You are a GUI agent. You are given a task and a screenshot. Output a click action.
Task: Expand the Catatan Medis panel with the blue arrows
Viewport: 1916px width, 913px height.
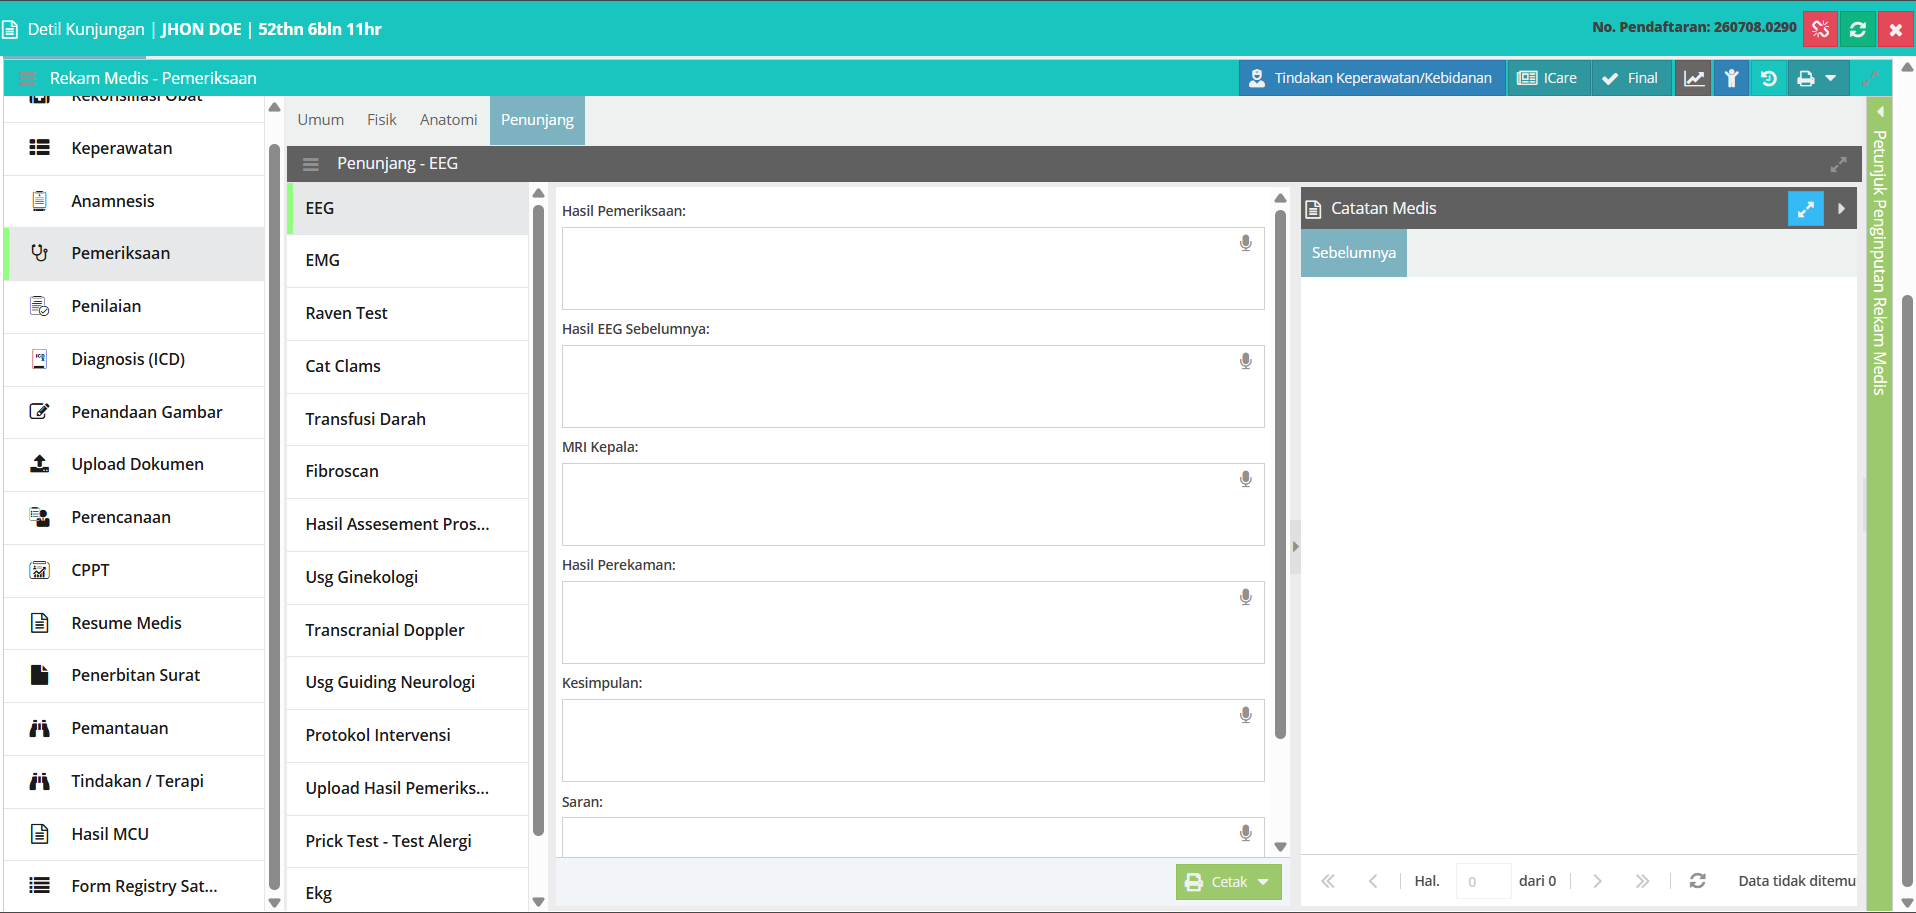click(x=1805, y=208)
